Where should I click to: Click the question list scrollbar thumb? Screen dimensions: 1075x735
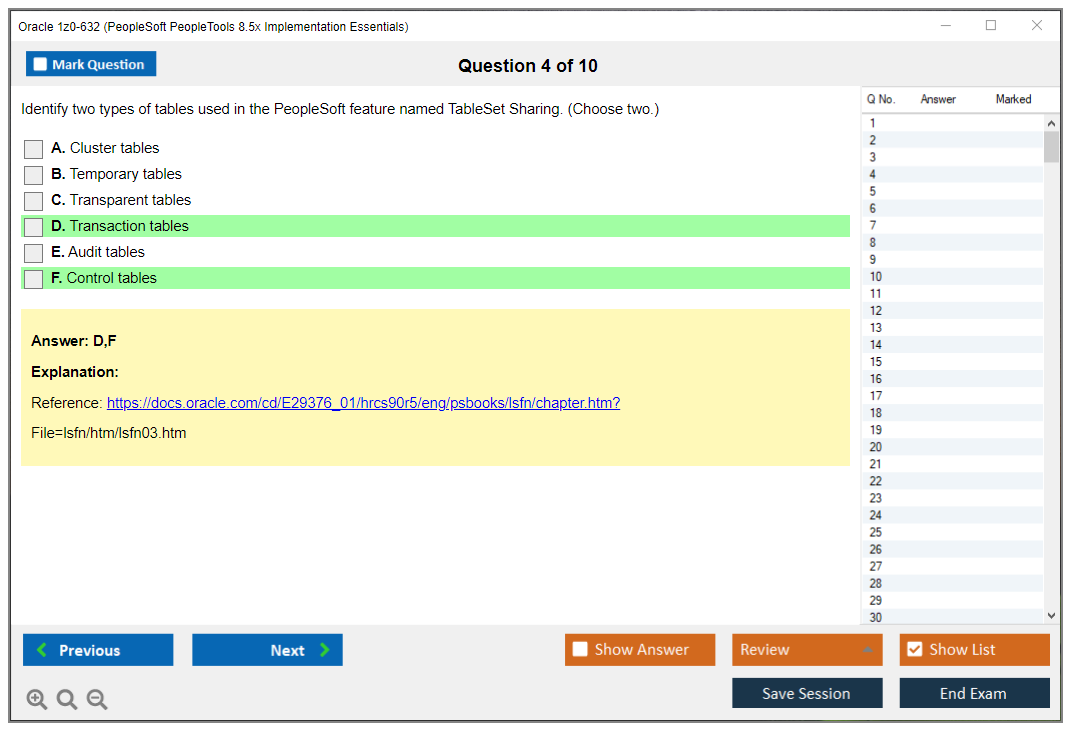coord(1051,145)
